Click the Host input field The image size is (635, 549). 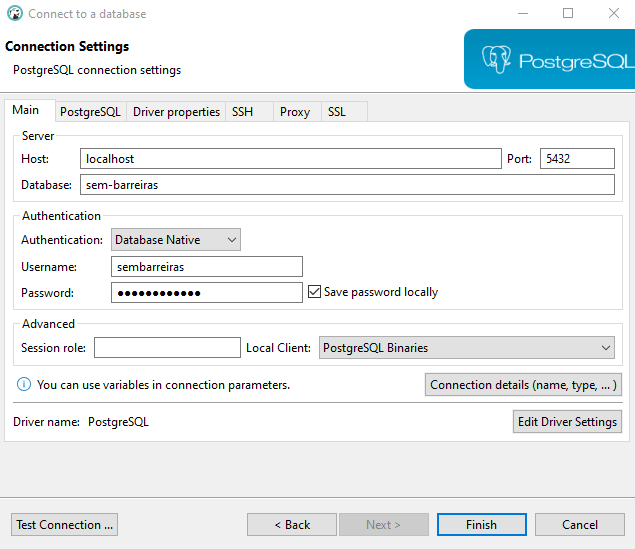(290, 159)
